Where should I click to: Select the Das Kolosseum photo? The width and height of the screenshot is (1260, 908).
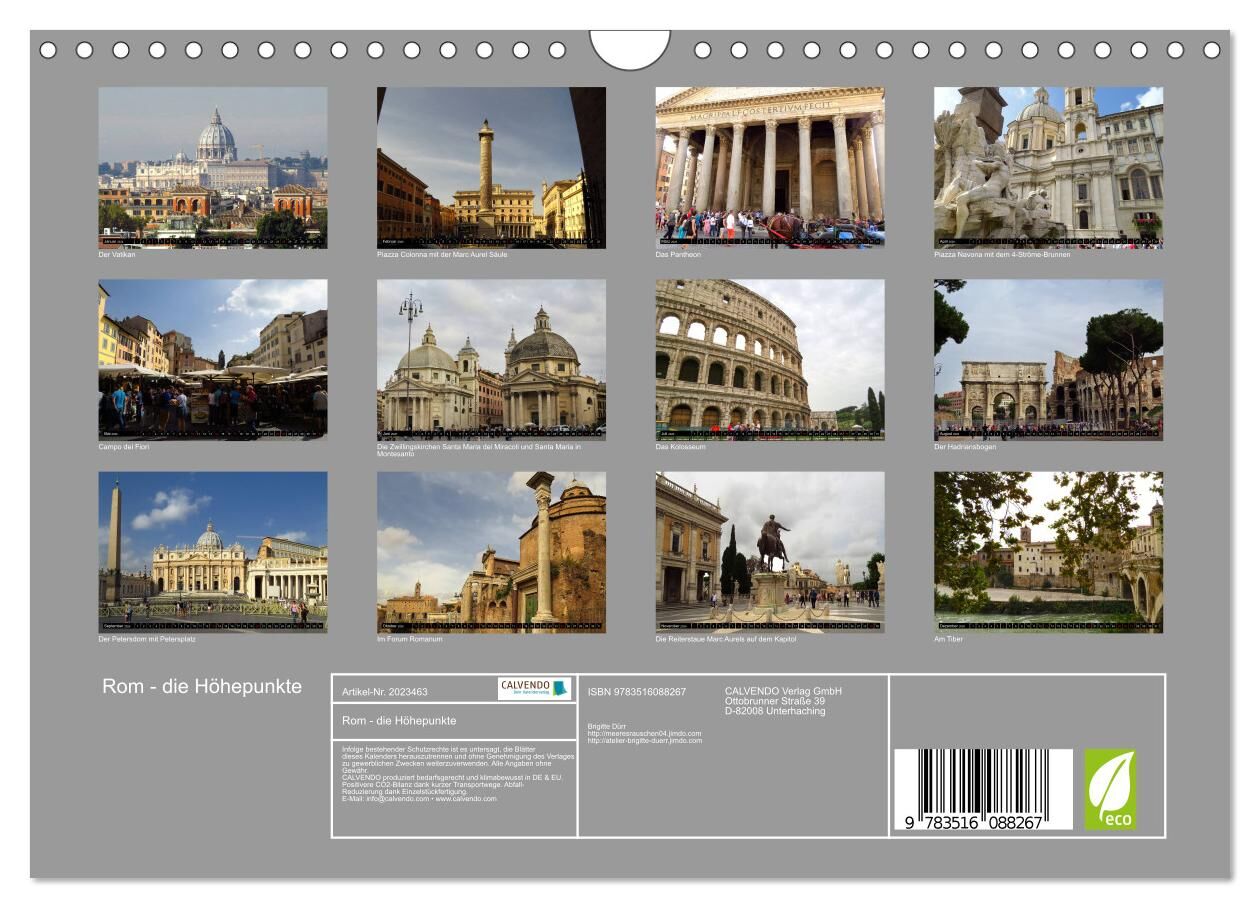pyautogui.click(x=769, y=359)
